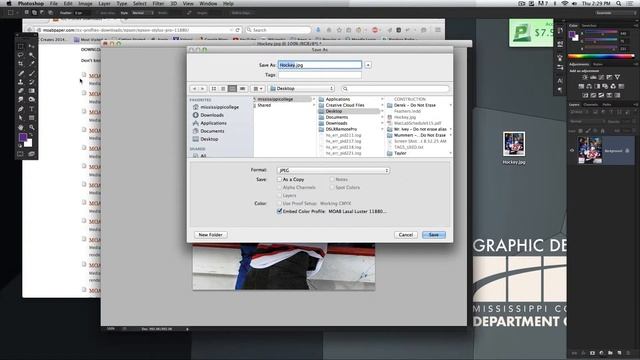This screenshot has width=640, height=360.
Task: Select the History Brush tool
Action: (x=31, y=82)
